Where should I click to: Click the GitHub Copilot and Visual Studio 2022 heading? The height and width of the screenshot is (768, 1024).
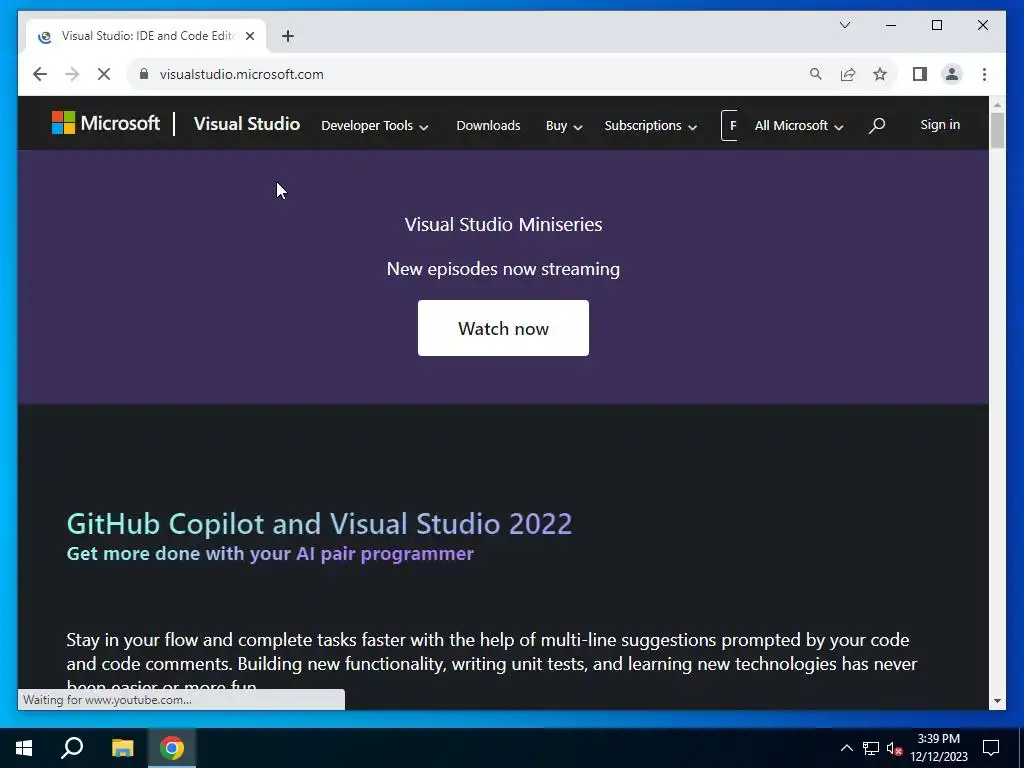click(x=319, y=524)
